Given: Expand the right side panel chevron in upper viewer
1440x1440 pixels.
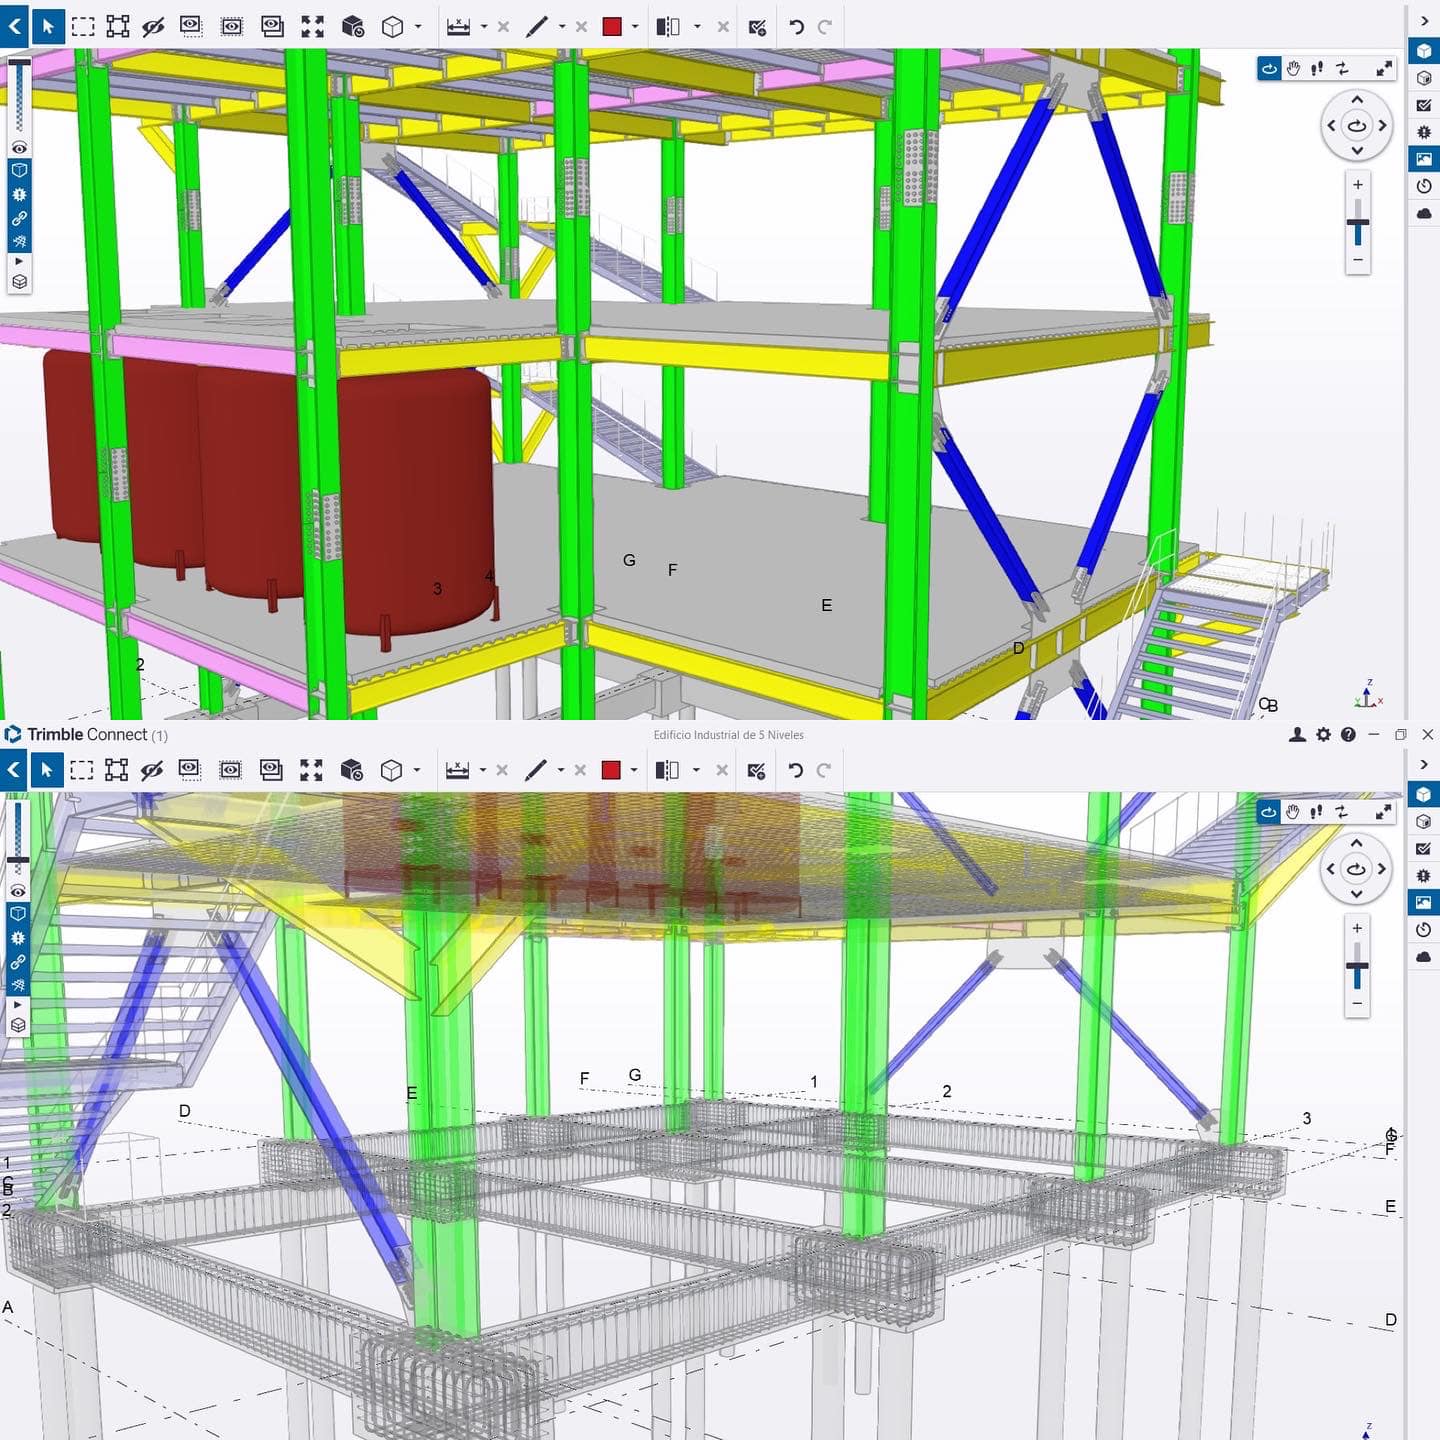Looking at the screenshot, I should [1424, 21].
